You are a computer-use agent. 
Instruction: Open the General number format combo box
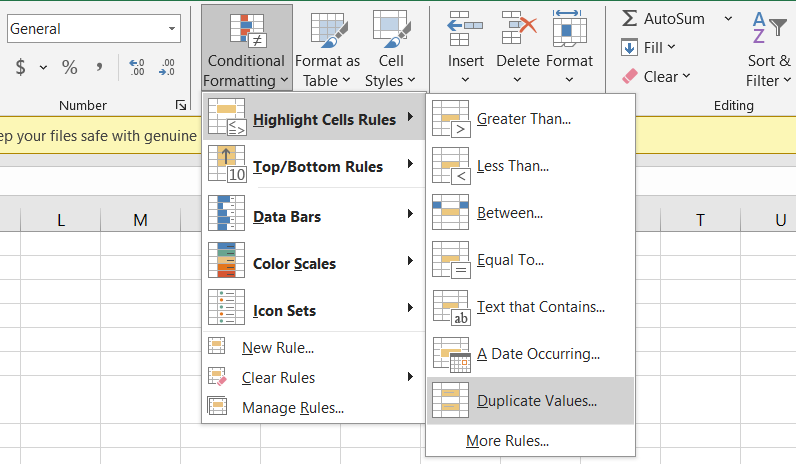point(94,28)
